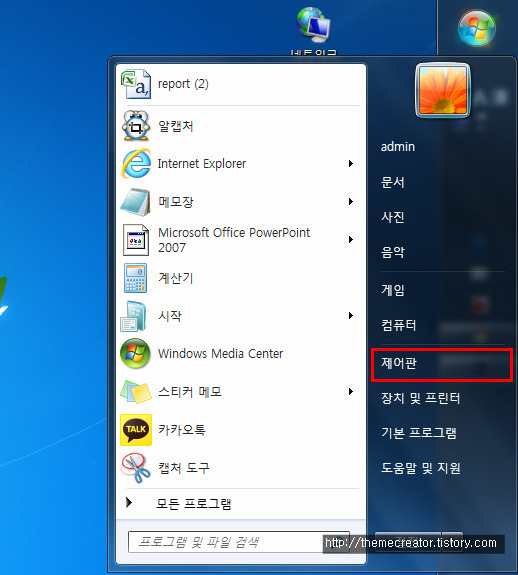This screenshot has height=575, width=518.
Task: Open 기본 프로그램 default programs
Action: 419,433
